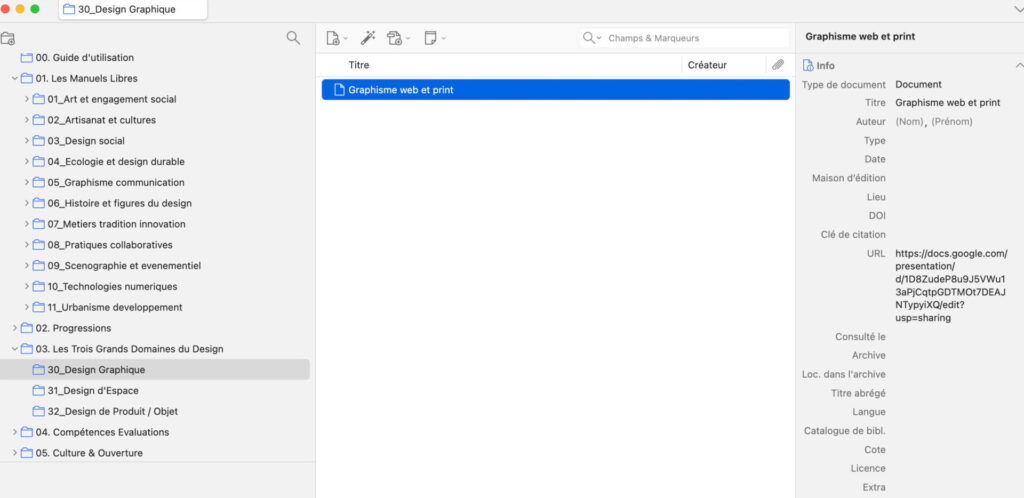Expand 05. Culture & Ouverture collection
Image resolution: width=1024 pixels, height=498 pixels.
click(x=14, y=453)
